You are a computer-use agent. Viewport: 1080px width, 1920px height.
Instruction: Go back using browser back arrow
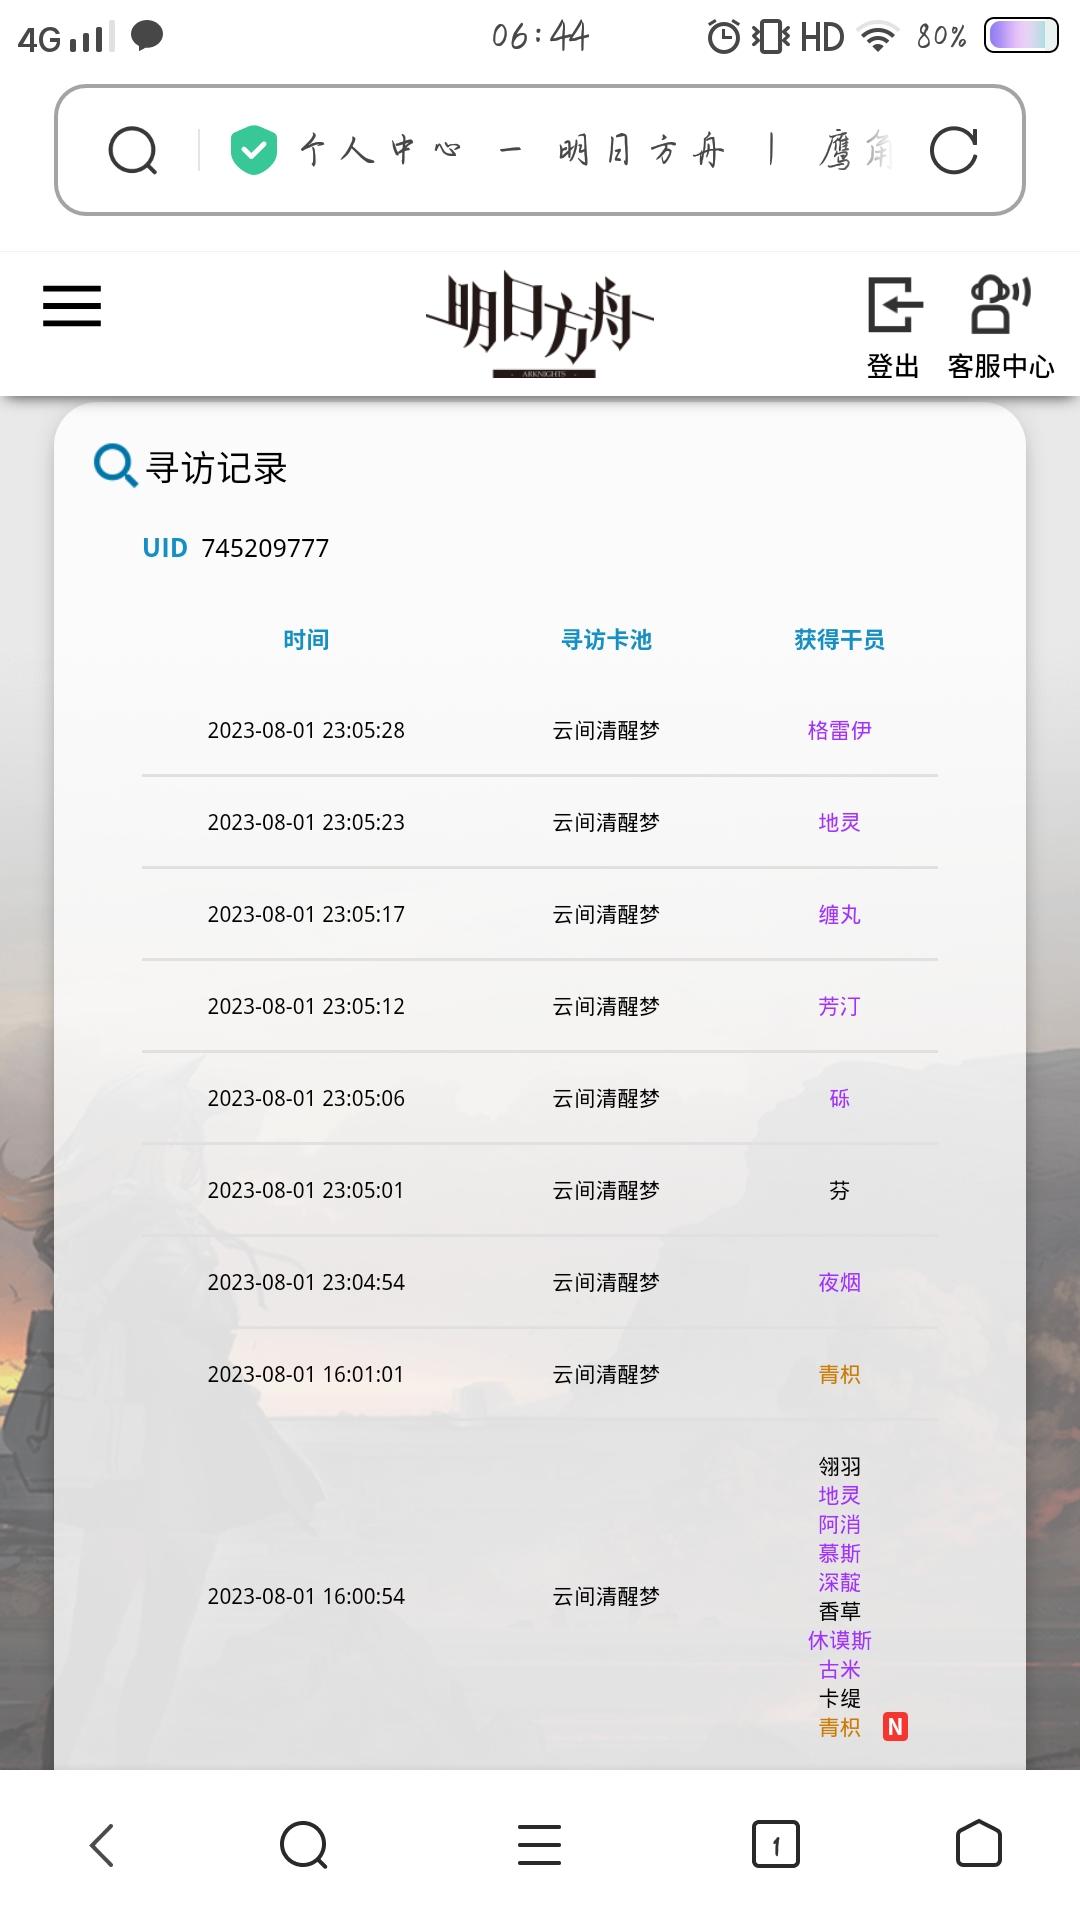click(x=102, y=1845)
